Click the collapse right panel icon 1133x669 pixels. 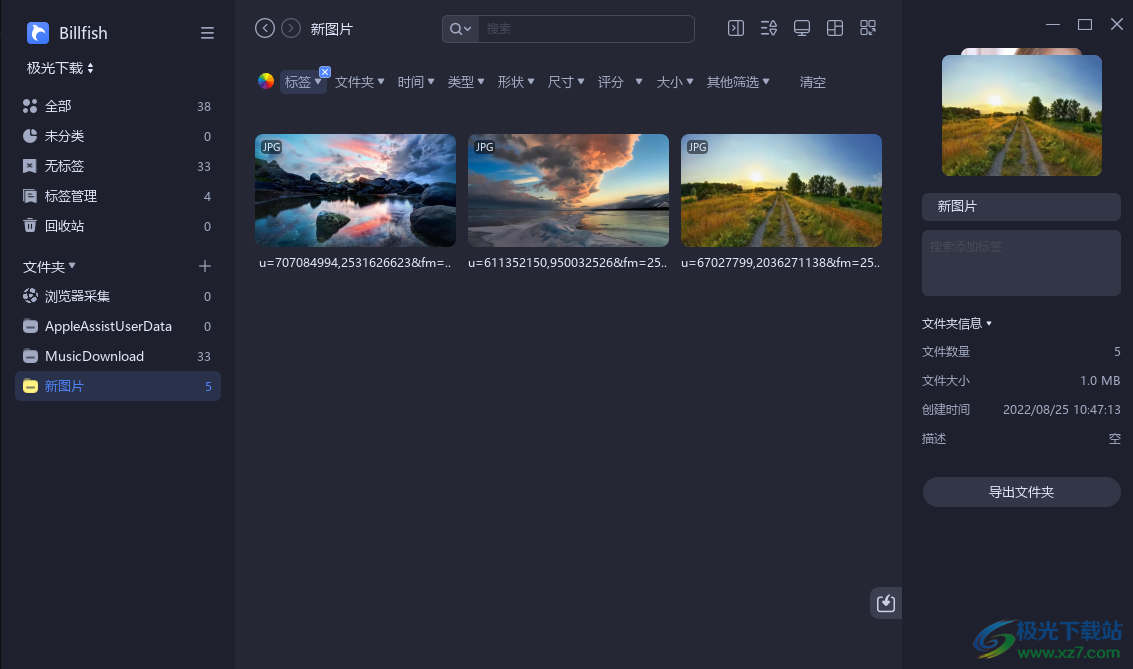point(735,28)
